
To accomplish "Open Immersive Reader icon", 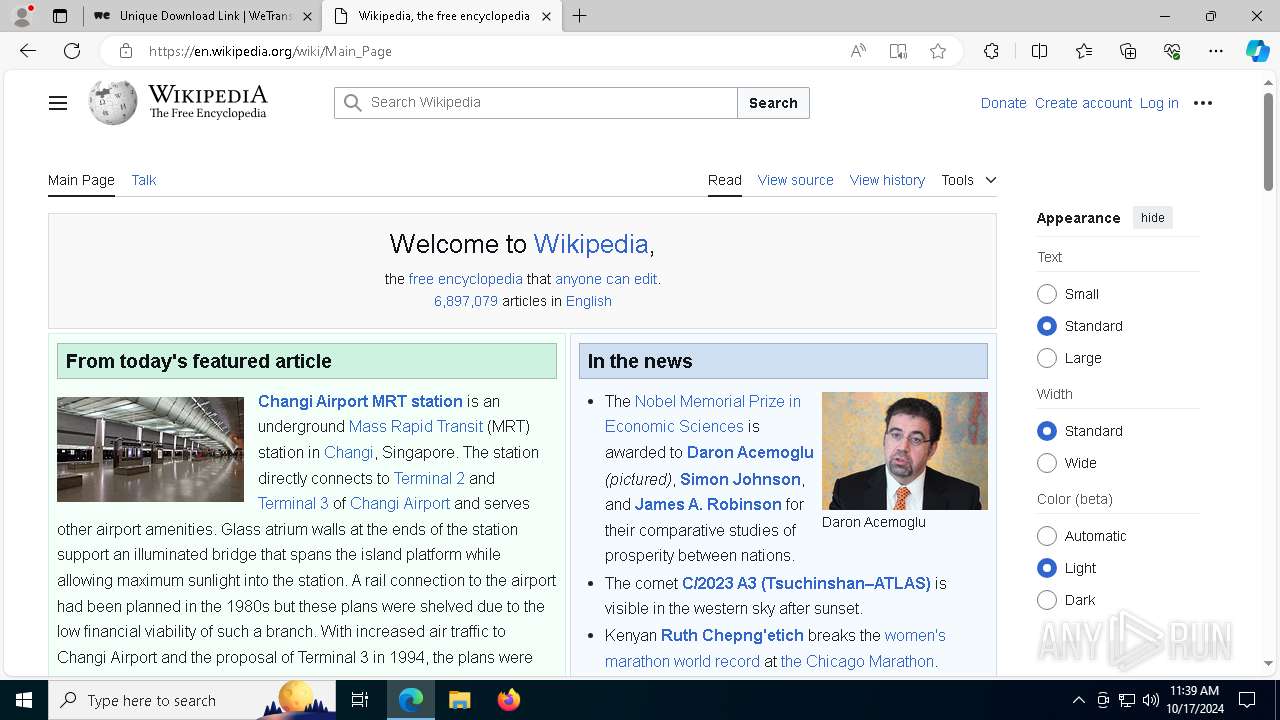I will 898,51.
